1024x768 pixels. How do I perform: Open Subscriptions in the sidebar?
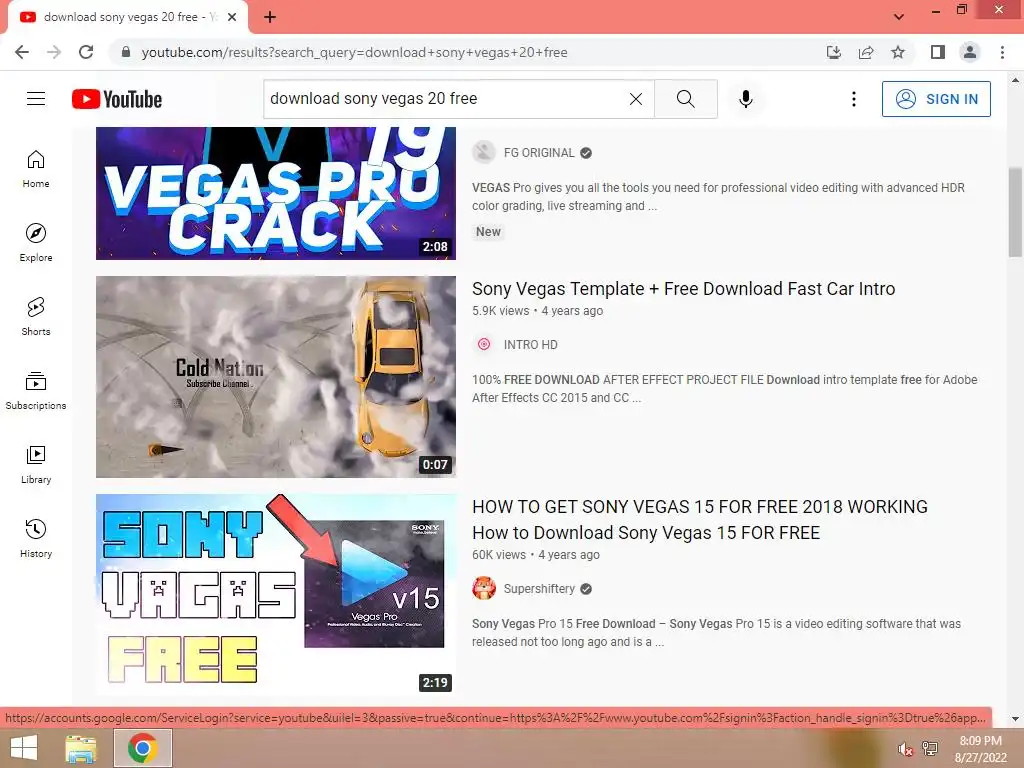point(36,391)
